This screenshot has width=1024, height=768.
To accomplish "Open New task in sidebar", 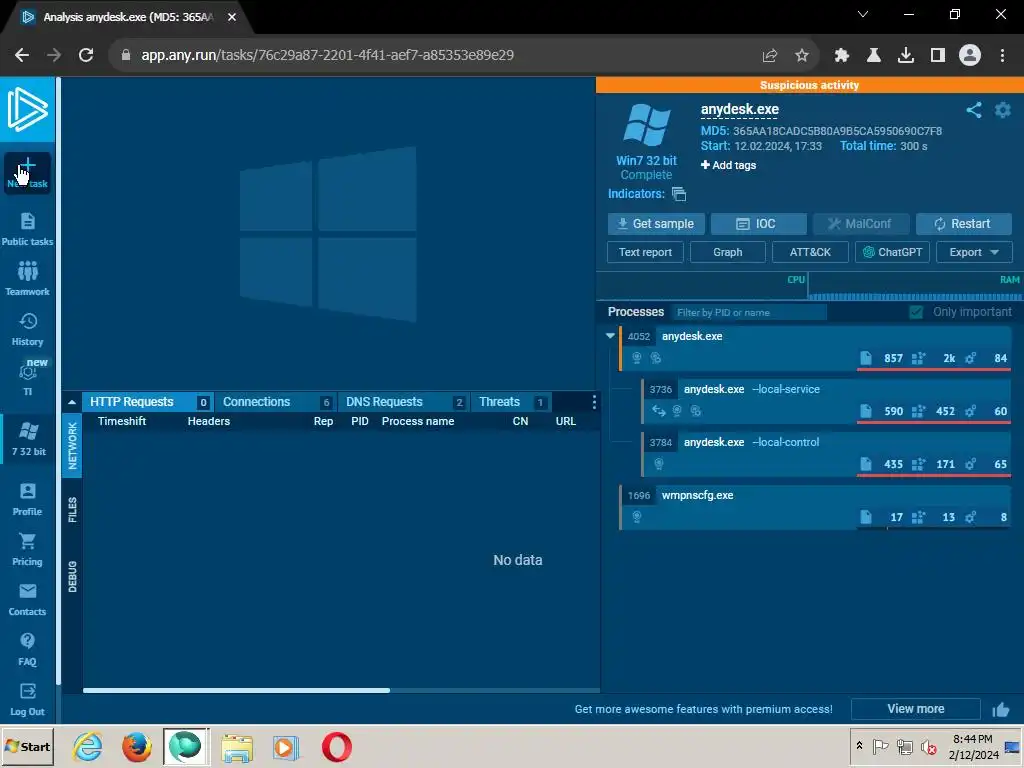I will (x=27, y=173).
